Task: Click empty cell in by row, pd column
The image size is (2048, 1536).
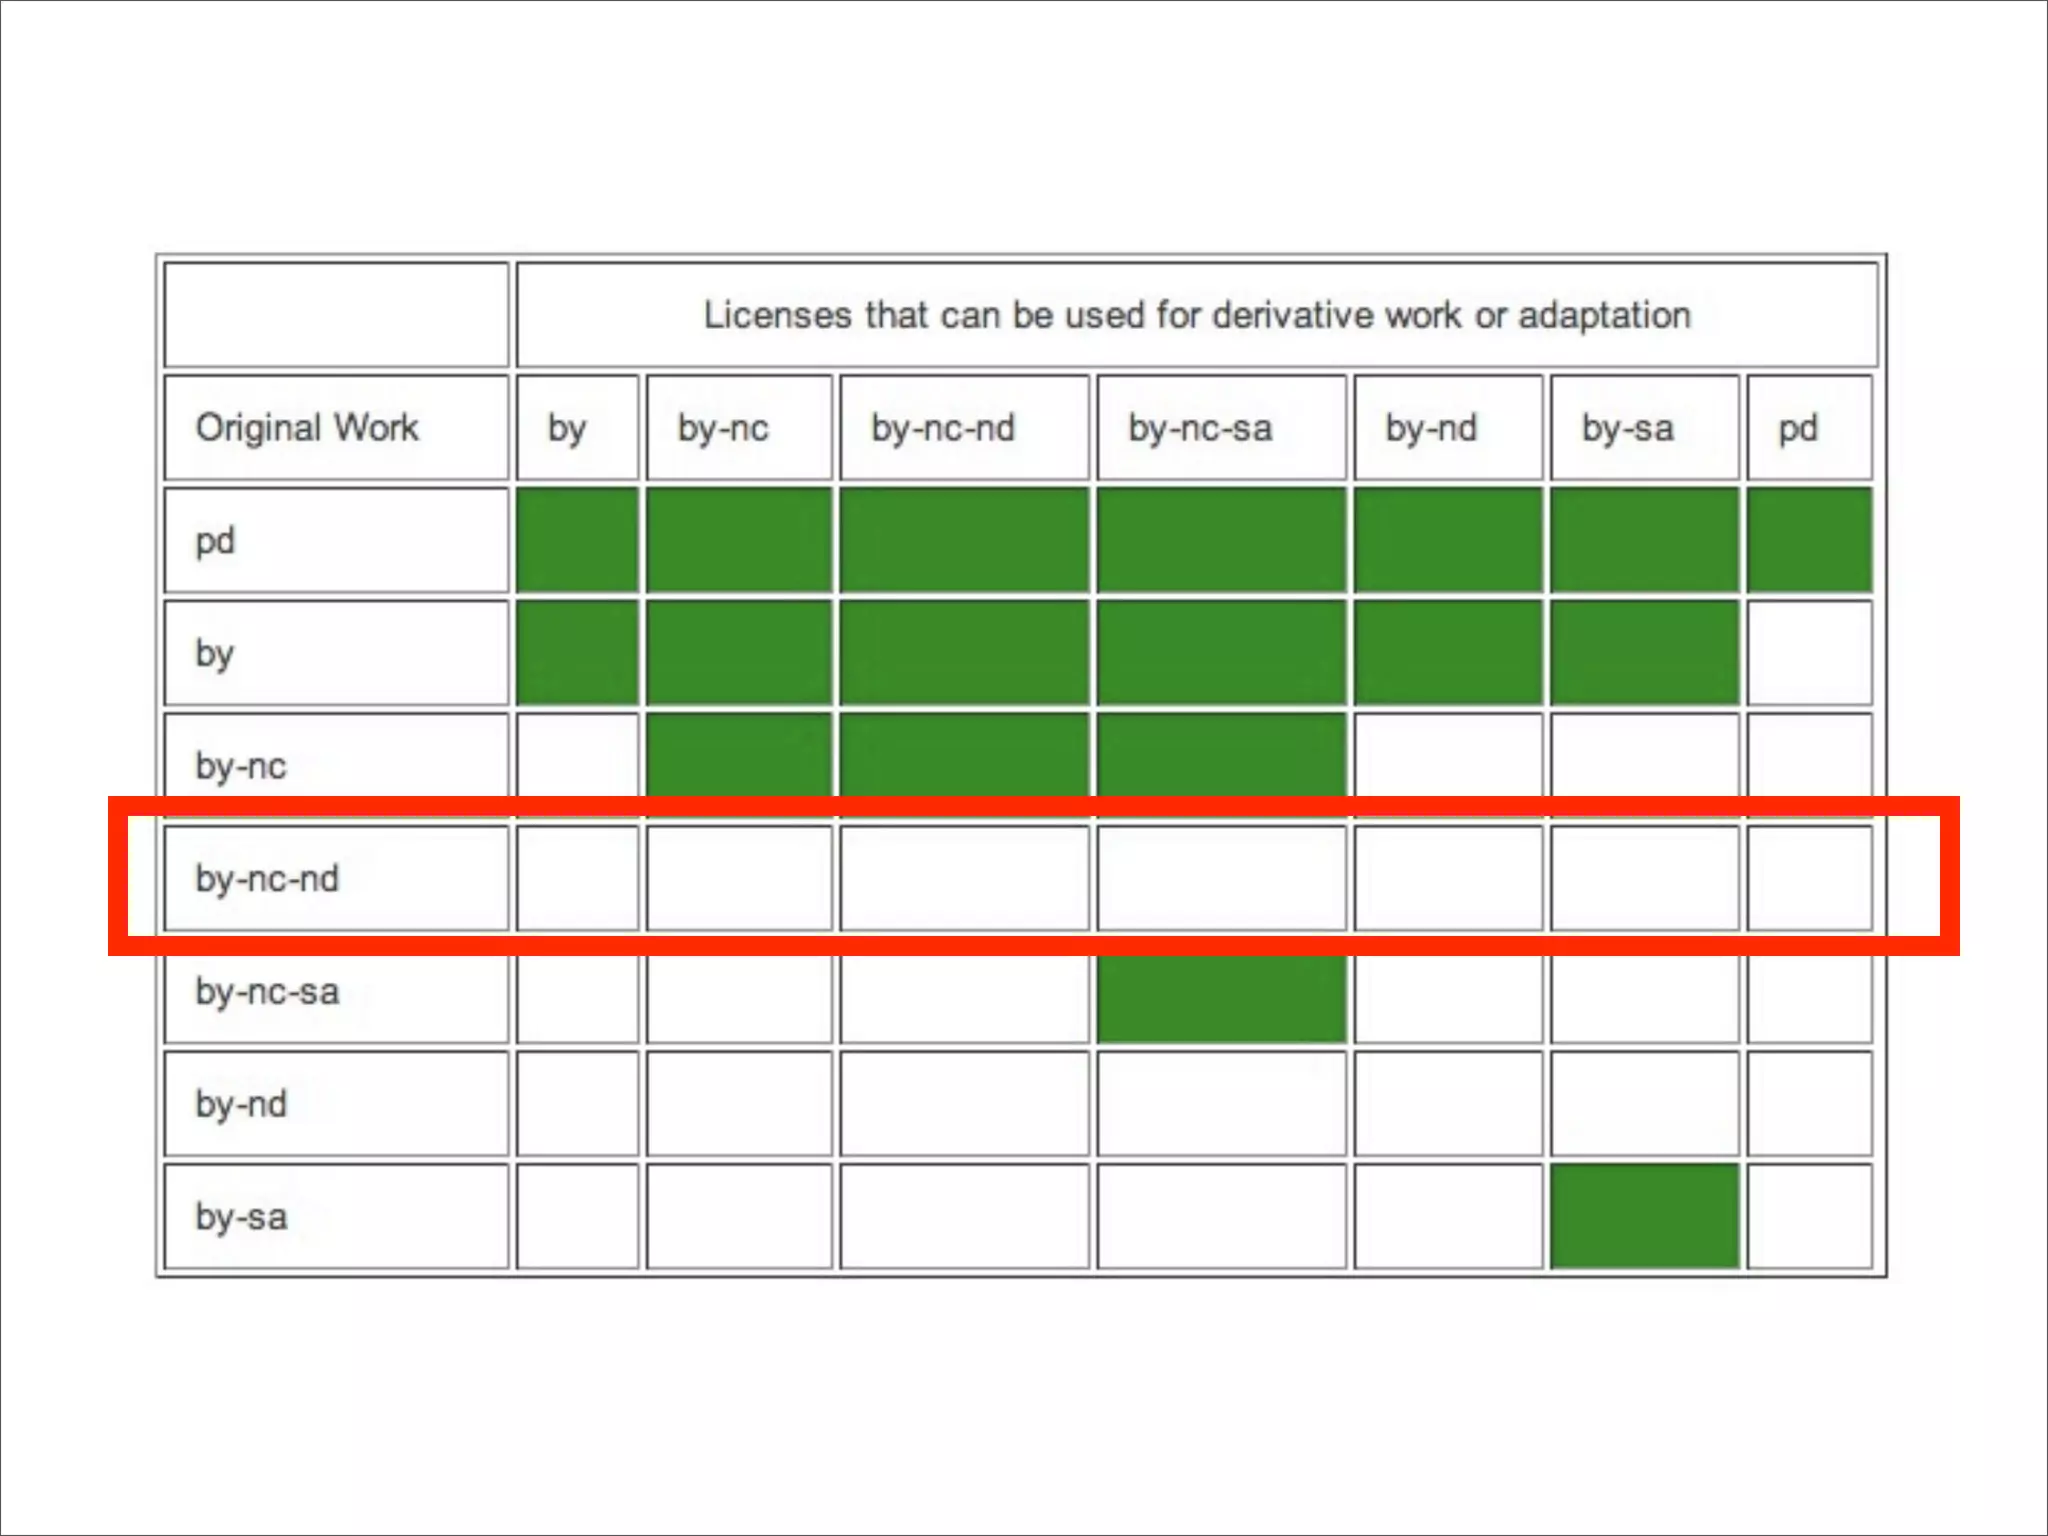Action: [x=1809, y=653]
